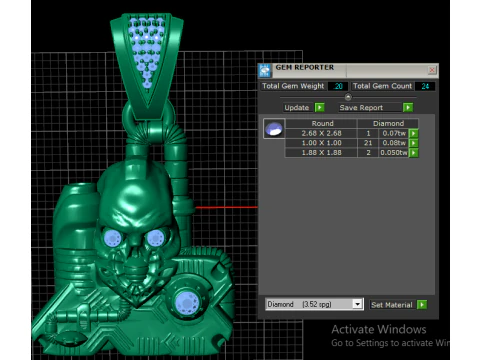Viewport: 480px width, 360px height.
Task: Click the Total Gem Weight label
Action: [x=293, y=86]
